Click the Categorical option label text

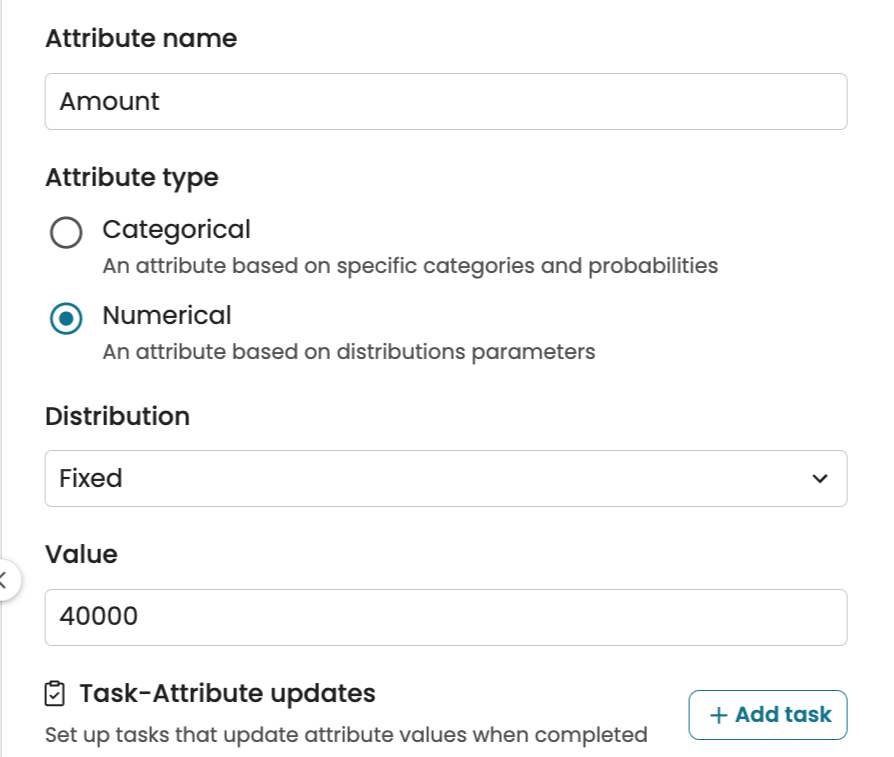[176, 229]
